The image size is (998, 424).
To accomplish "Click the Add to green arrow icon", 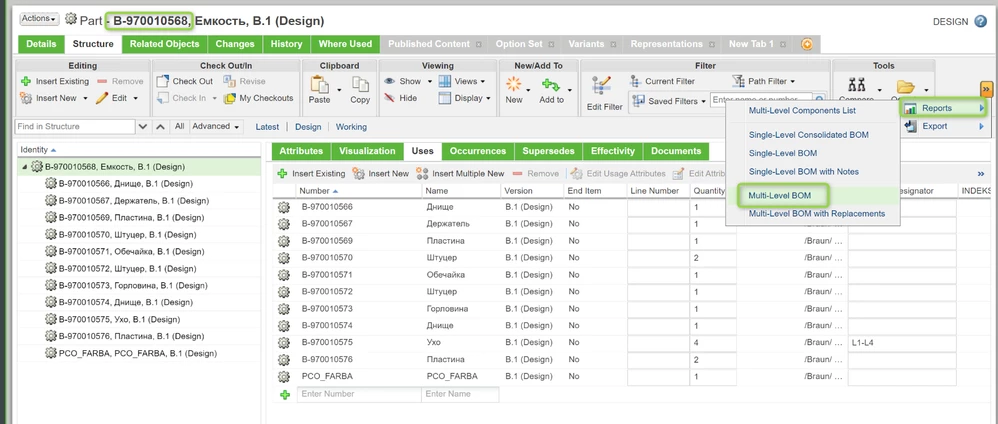I will [550, 85].
